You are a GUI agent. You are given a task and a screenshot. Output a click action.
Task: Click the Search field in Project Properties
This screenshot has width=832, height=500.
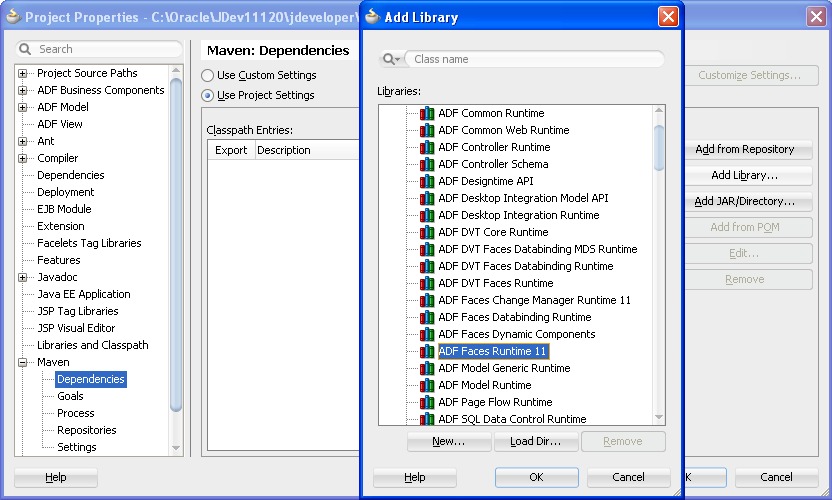tap(99, 49)
